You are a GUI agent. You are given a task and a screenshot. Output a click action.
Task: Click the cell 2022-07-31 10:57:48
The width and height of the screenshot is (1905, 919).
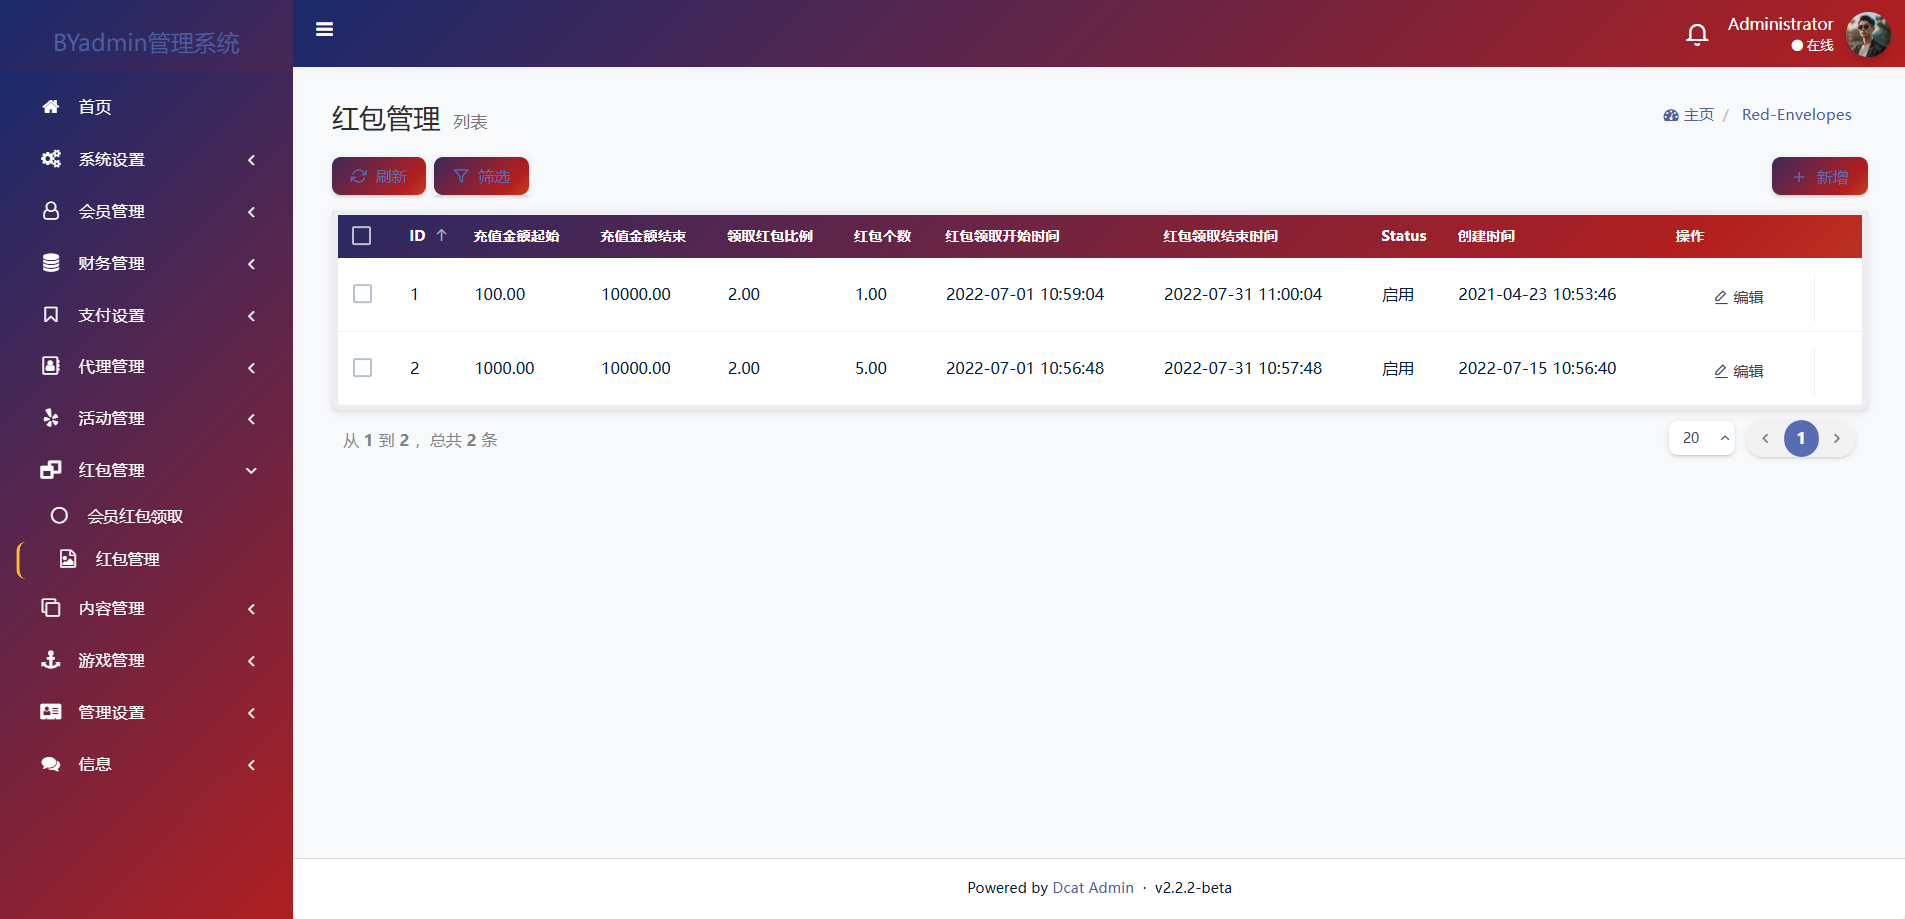click(x=1243, y=368)
